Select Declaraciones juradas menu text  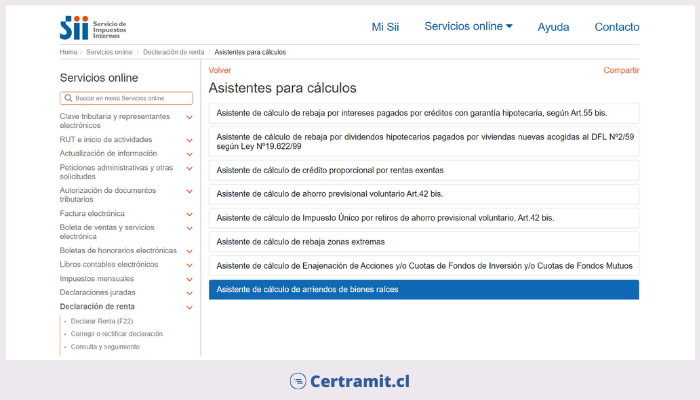click(97, 292)
